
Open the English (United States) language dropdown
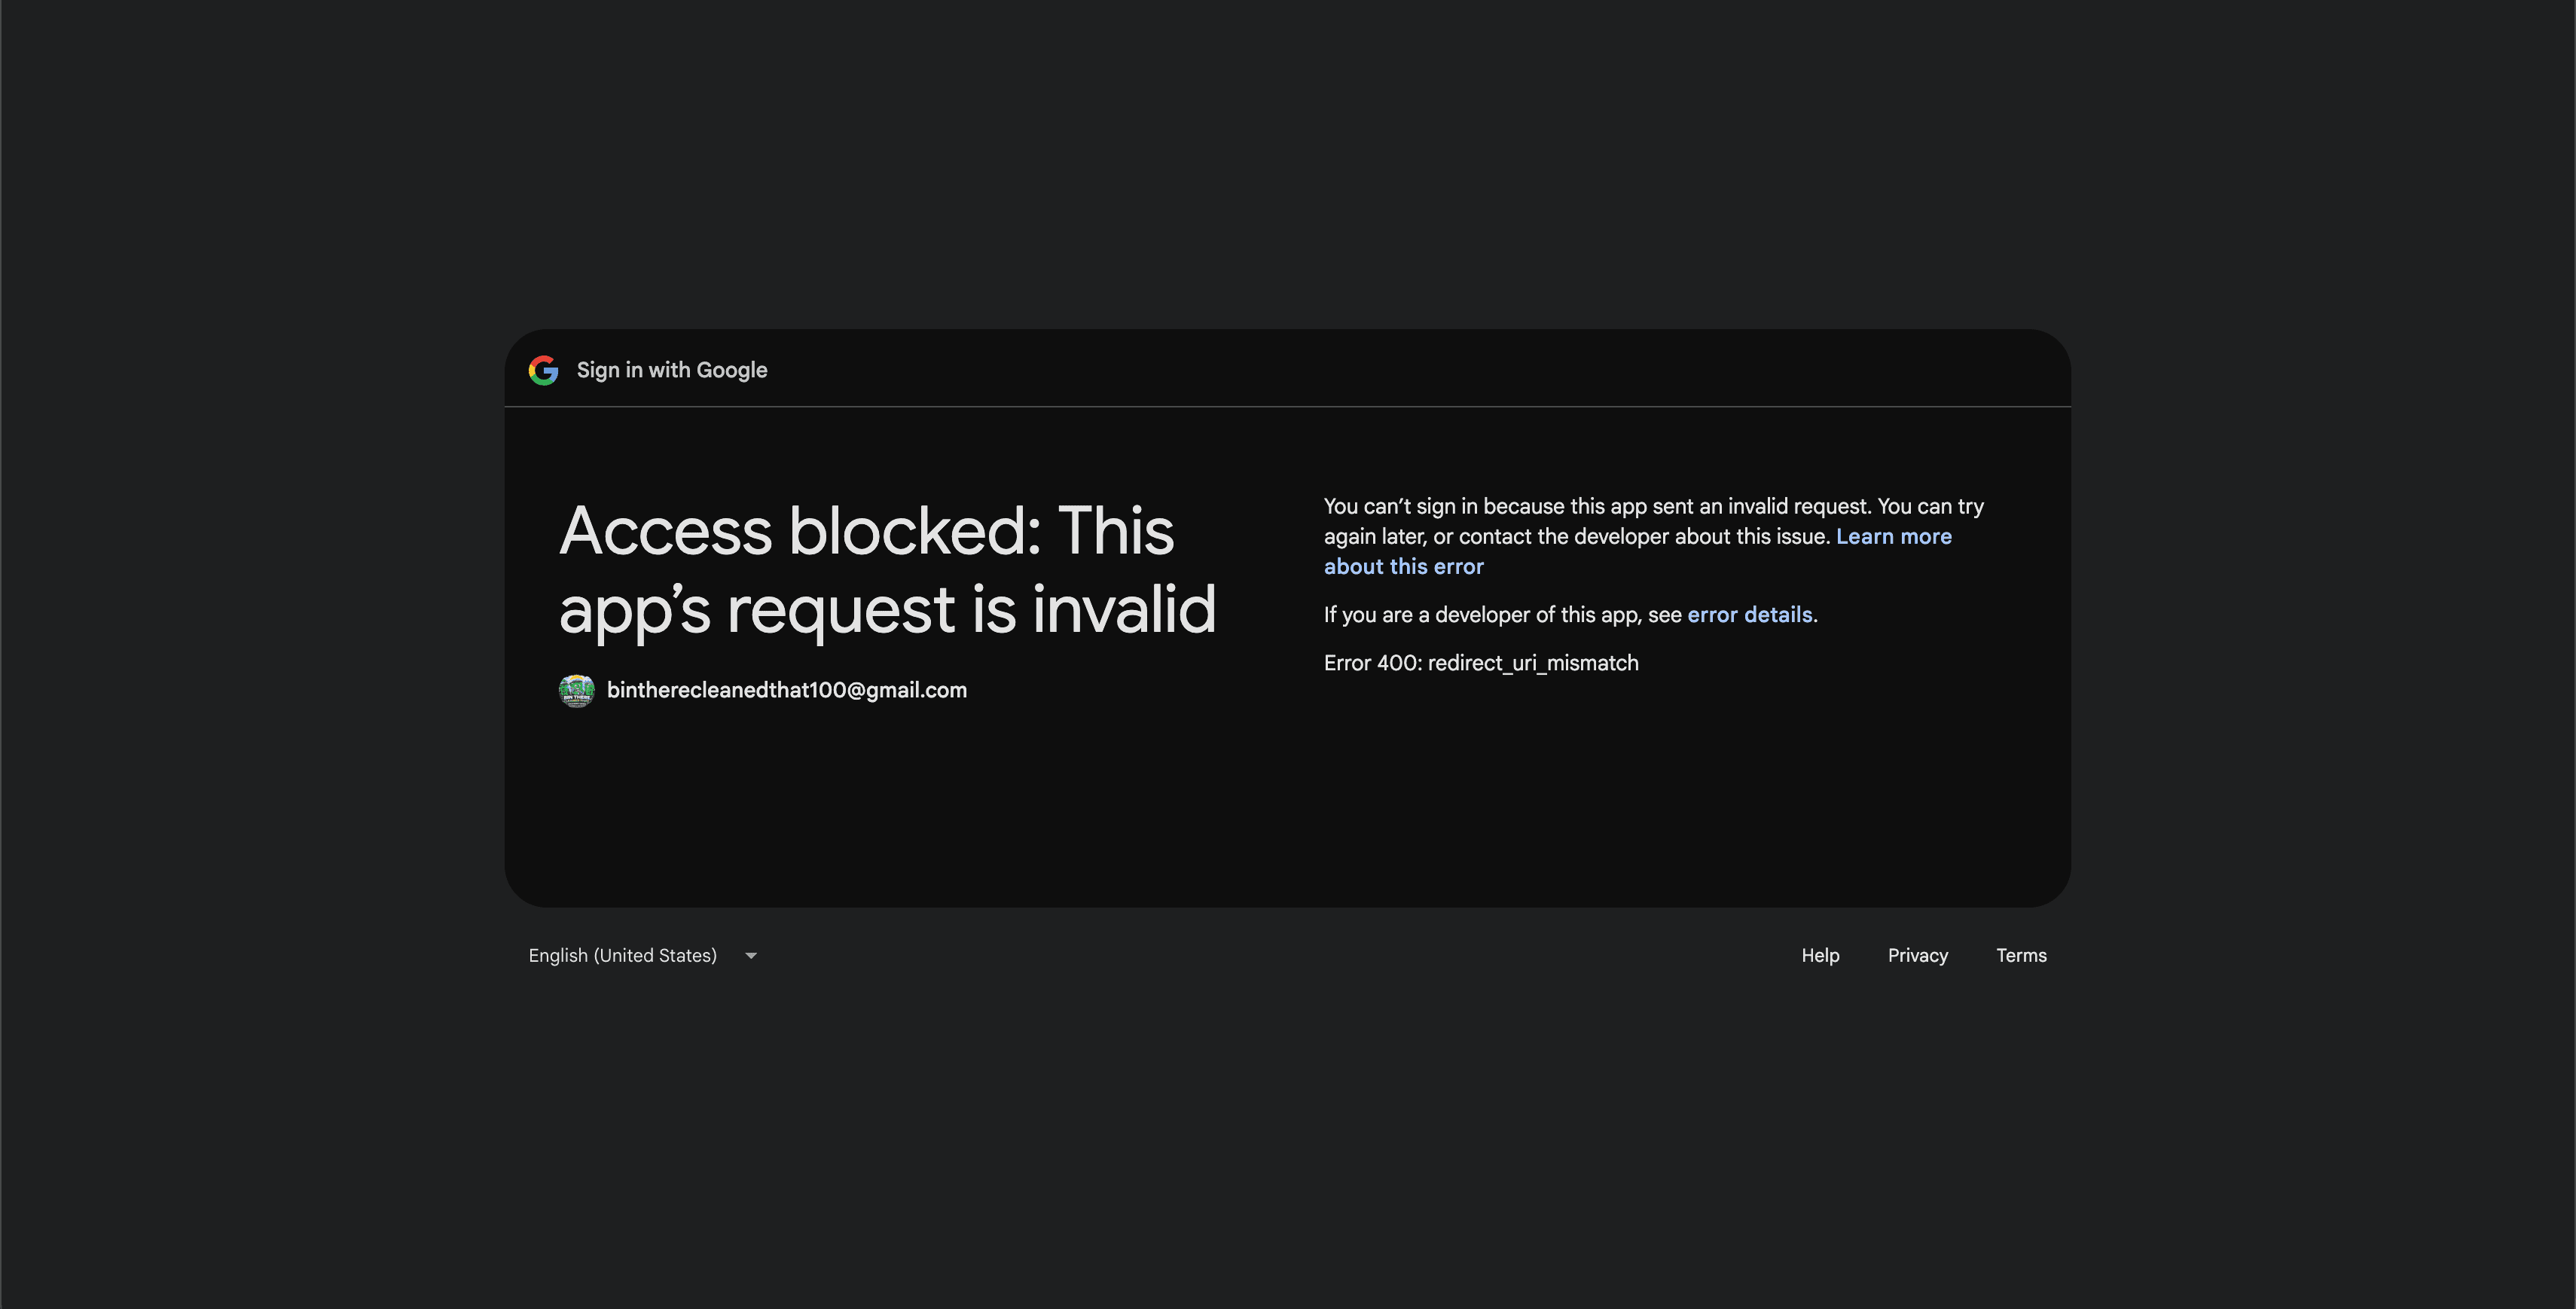pyautogui.click(x=643, y=955)
